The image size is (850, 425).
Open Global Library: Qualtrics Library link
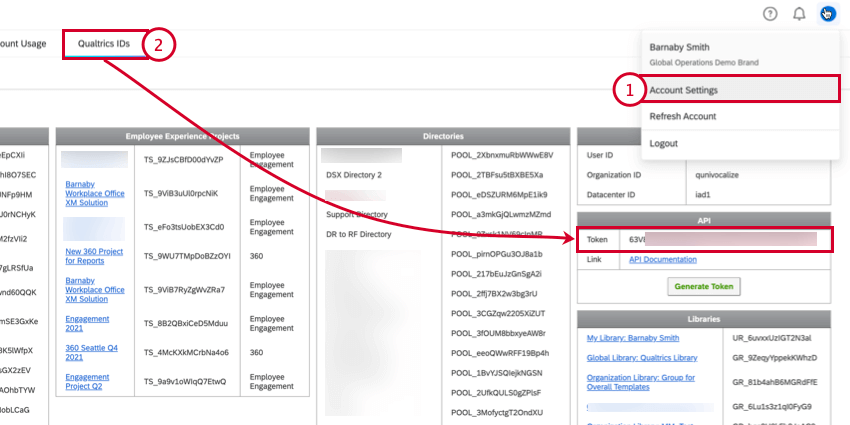[x=642, y=358]
